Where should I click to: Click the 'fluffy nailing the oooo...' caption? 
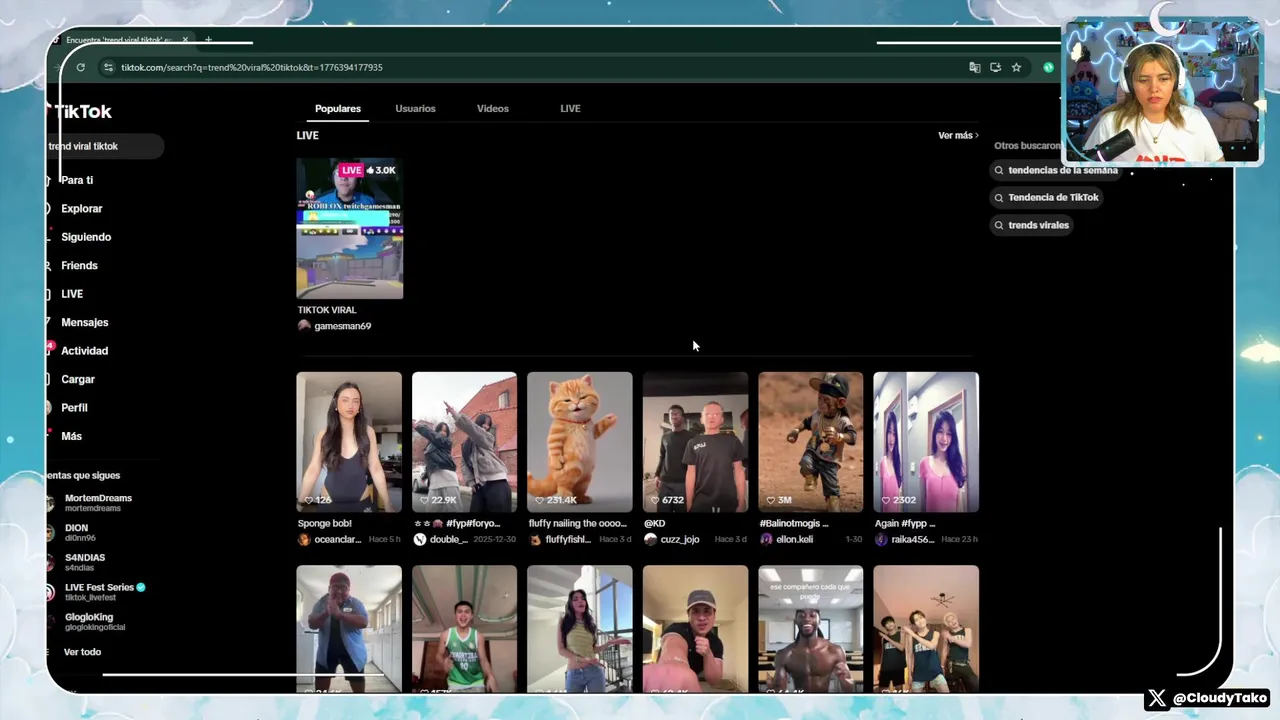(x=578, y=524)
